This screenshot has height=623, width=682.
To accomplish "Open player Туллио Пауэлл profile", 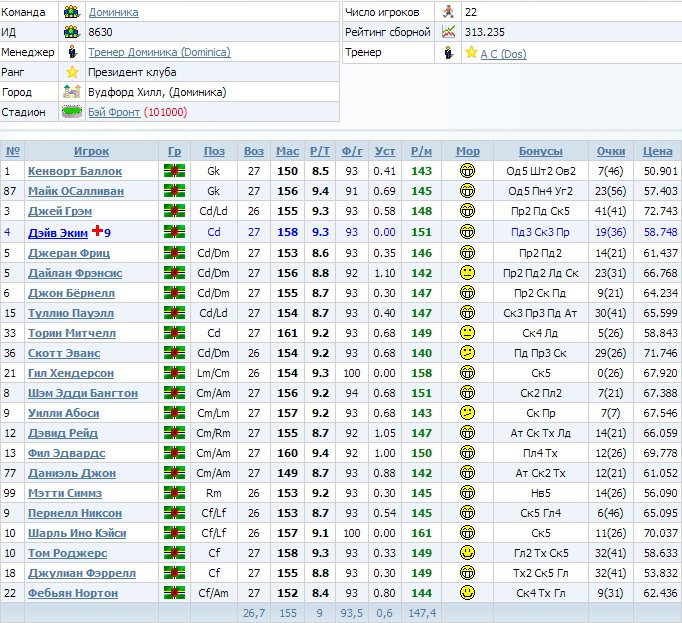I will [x=71, y=313].
